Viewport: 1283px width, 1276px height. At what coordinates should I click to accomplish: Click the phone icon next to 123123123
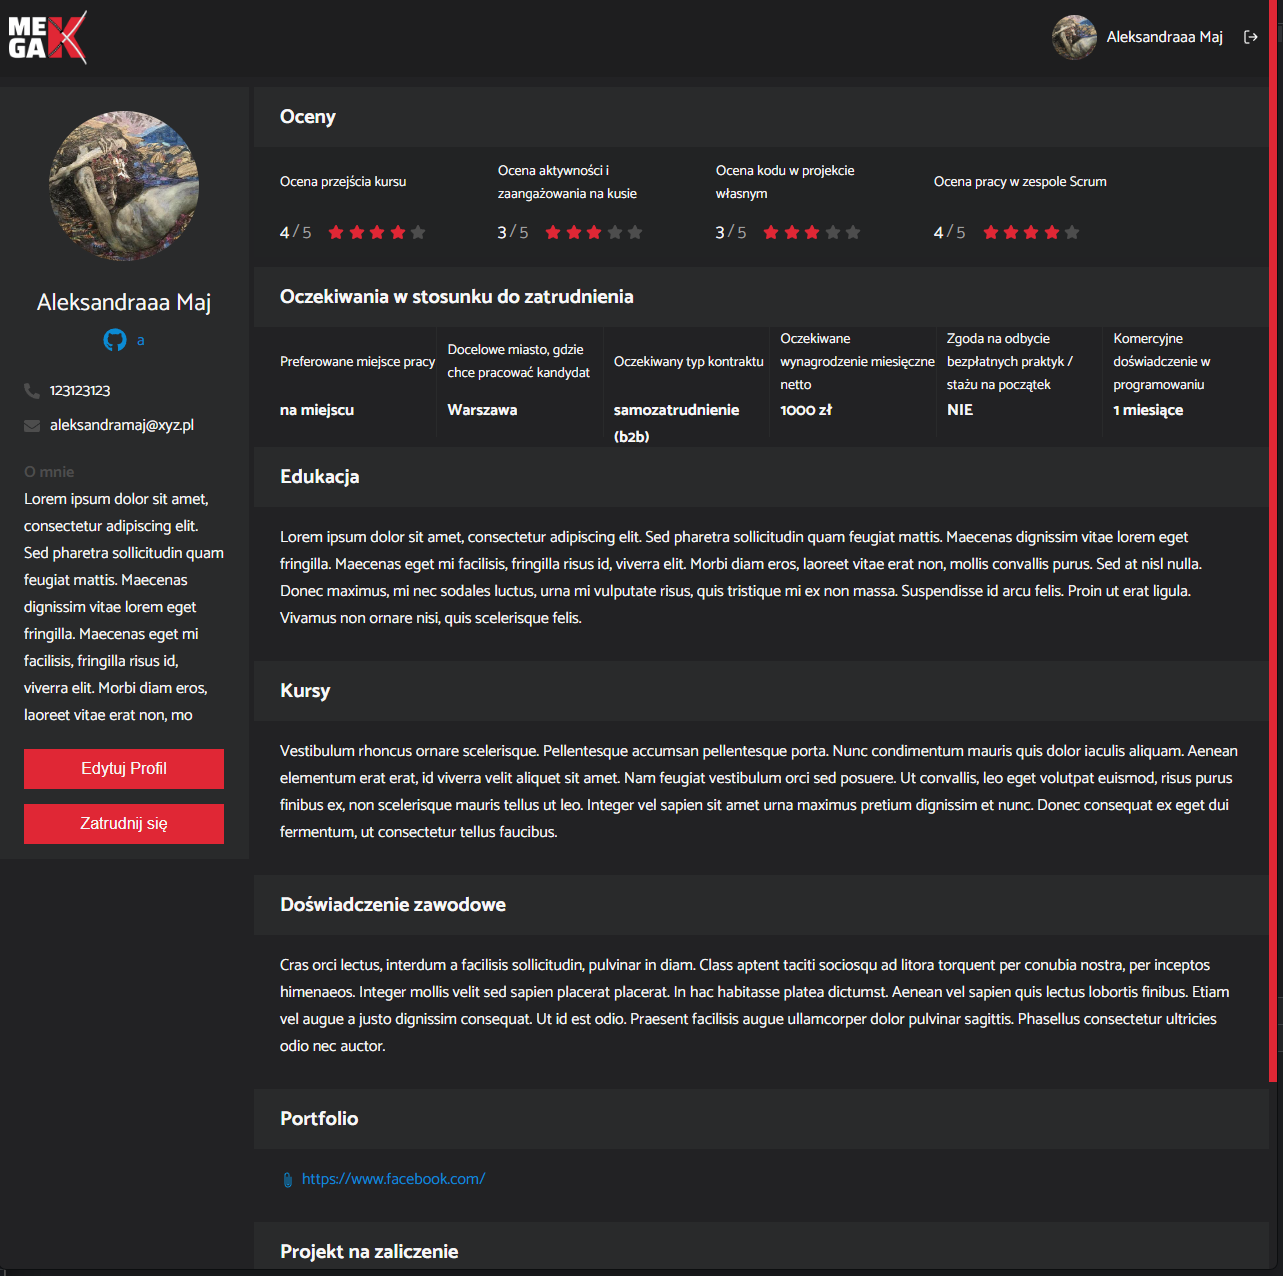(x=30, y=390)
